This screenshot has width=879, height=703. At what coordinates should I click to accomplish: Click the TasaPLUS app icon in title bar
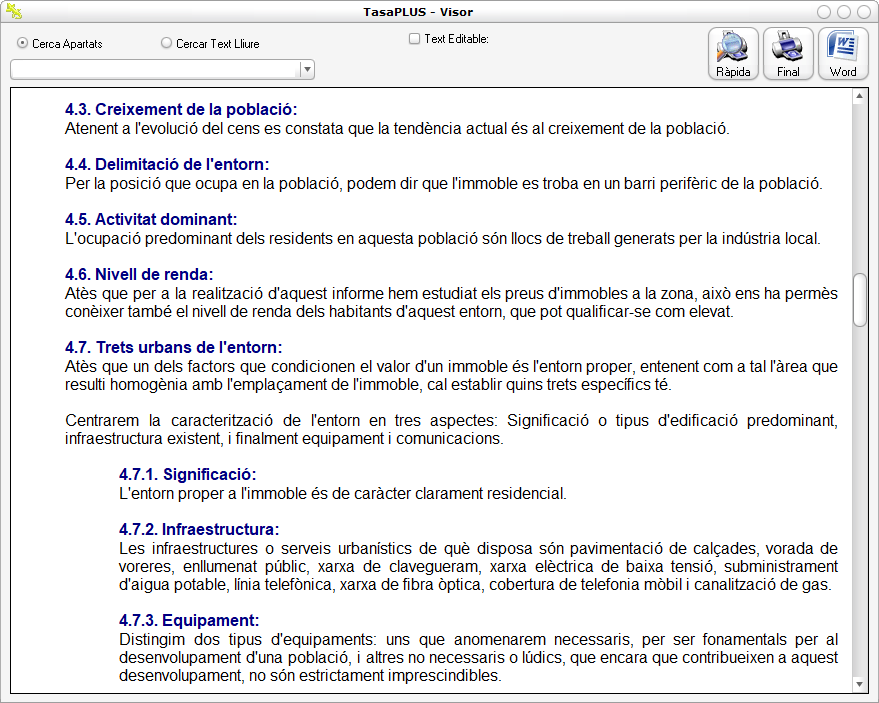(x=13, y=12)
